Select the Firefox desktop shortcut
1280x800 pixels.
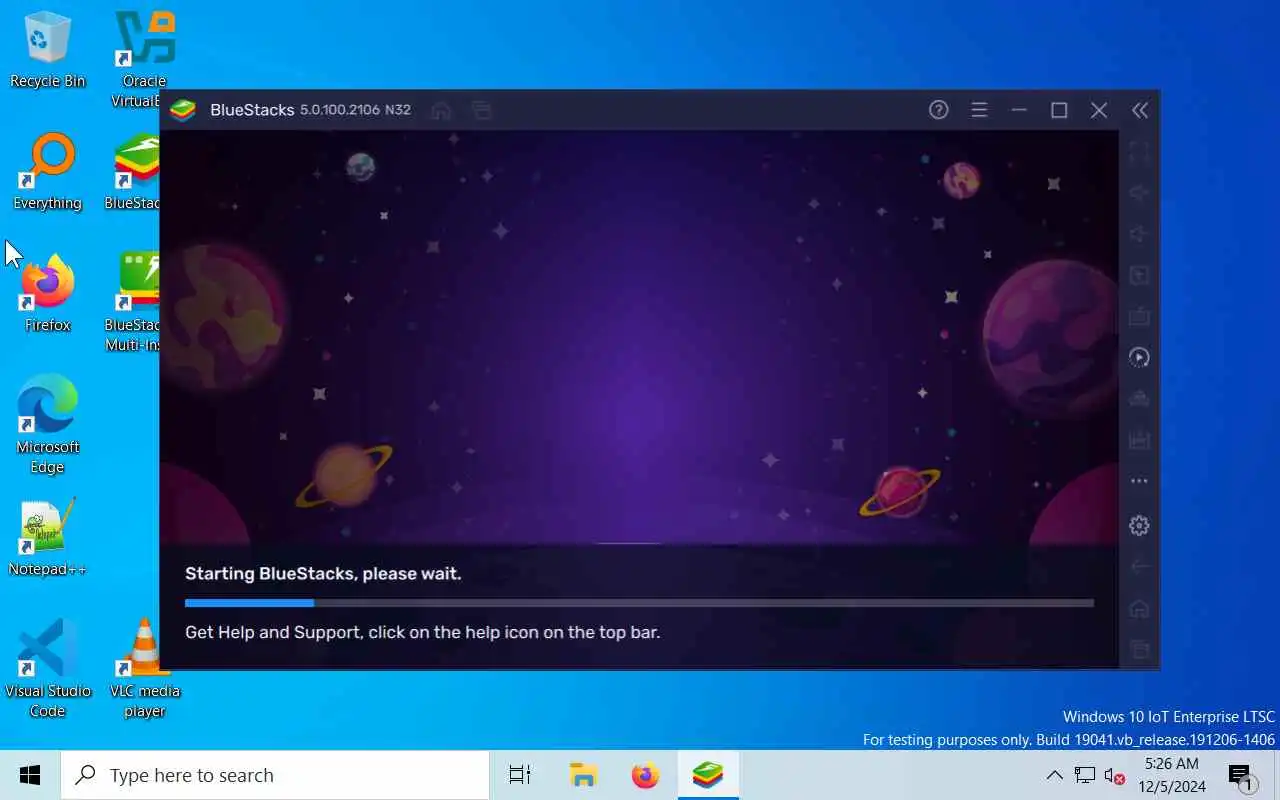point(47,294)
